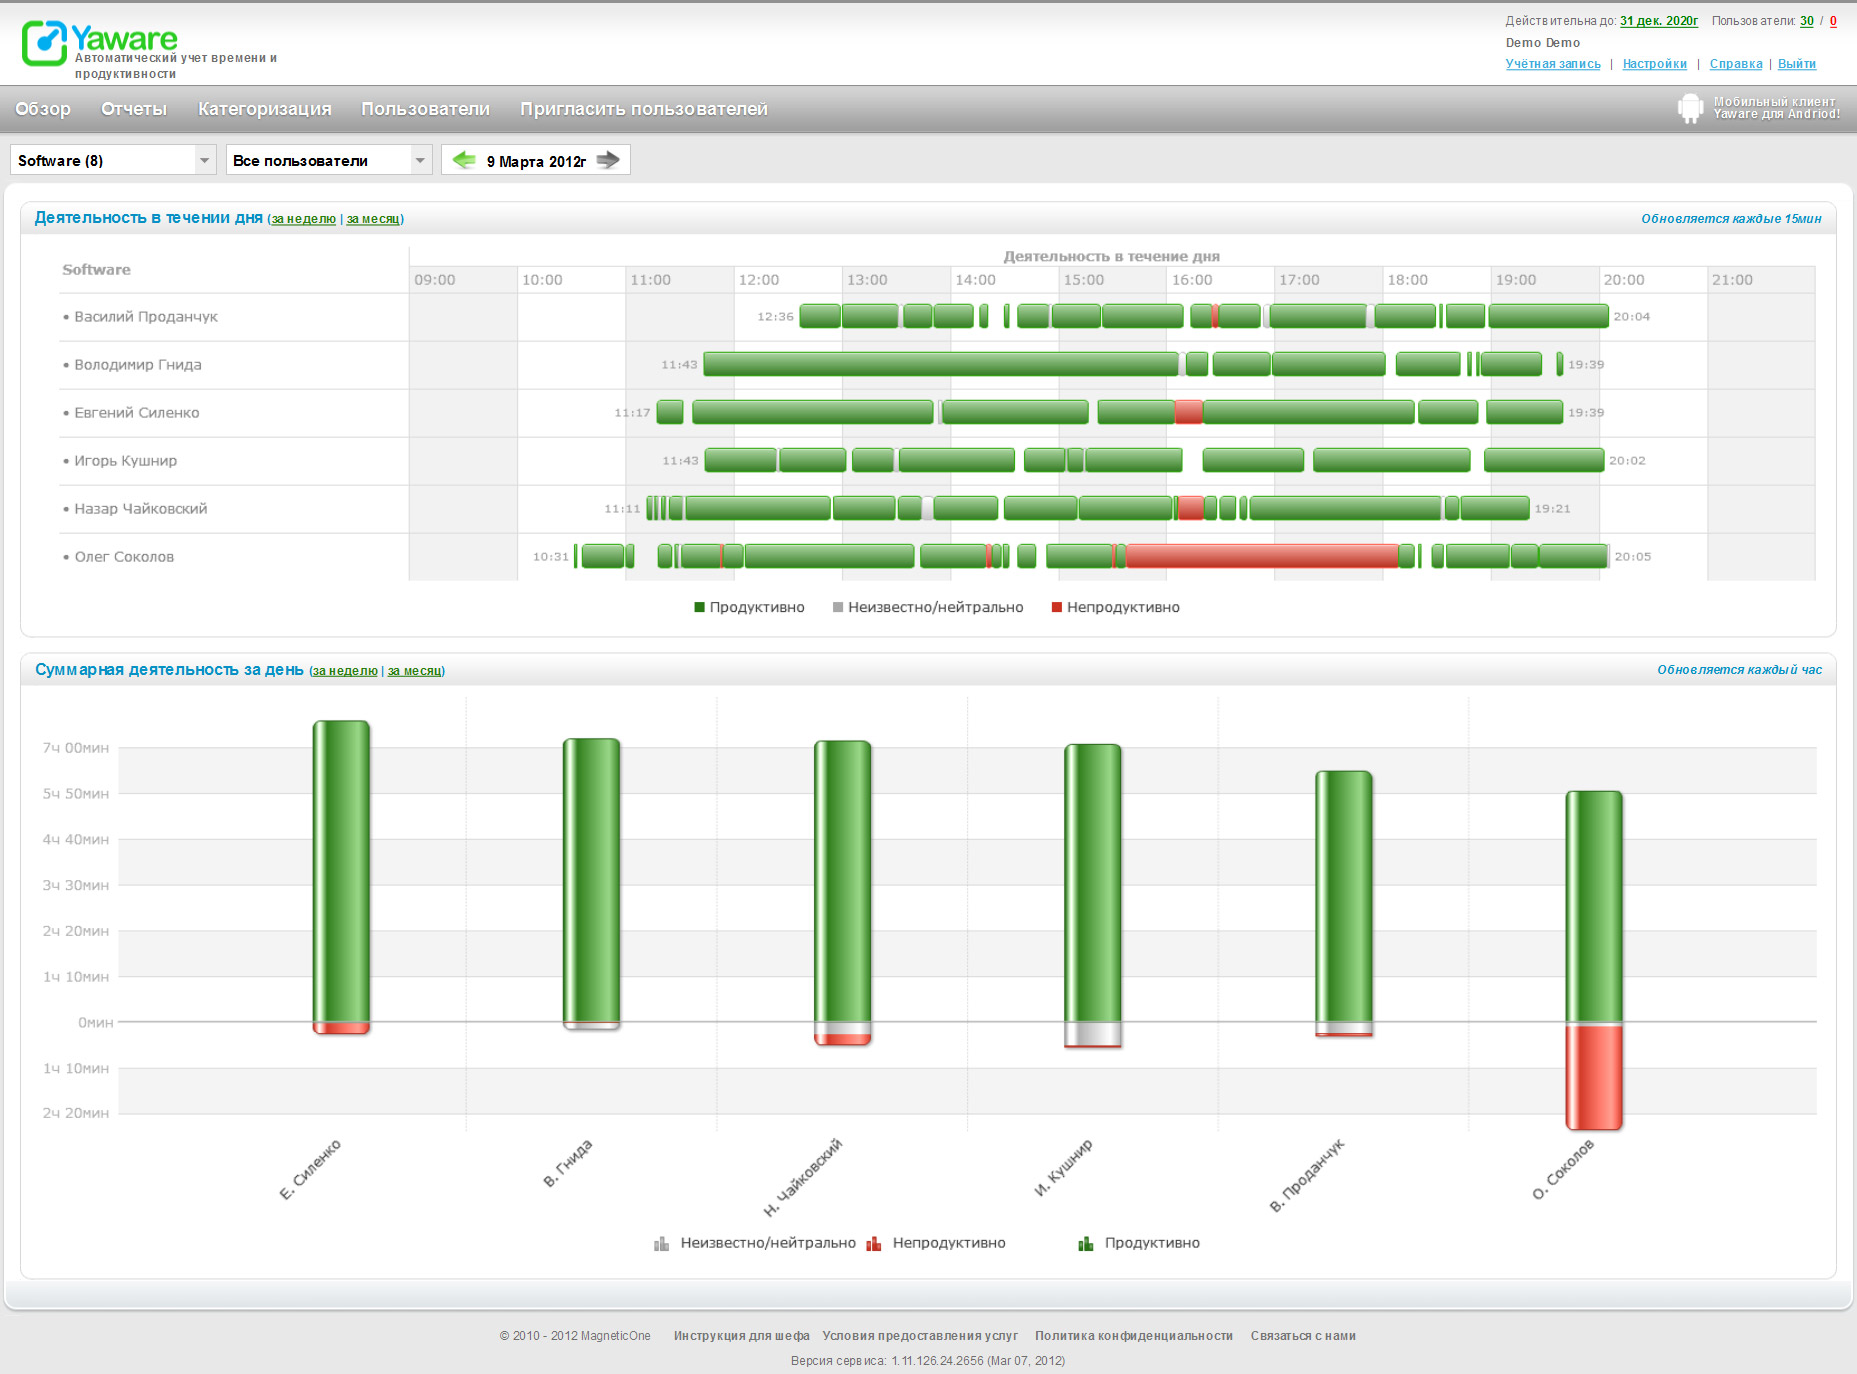Show summary activity за месяц

[x=415, y=671]
